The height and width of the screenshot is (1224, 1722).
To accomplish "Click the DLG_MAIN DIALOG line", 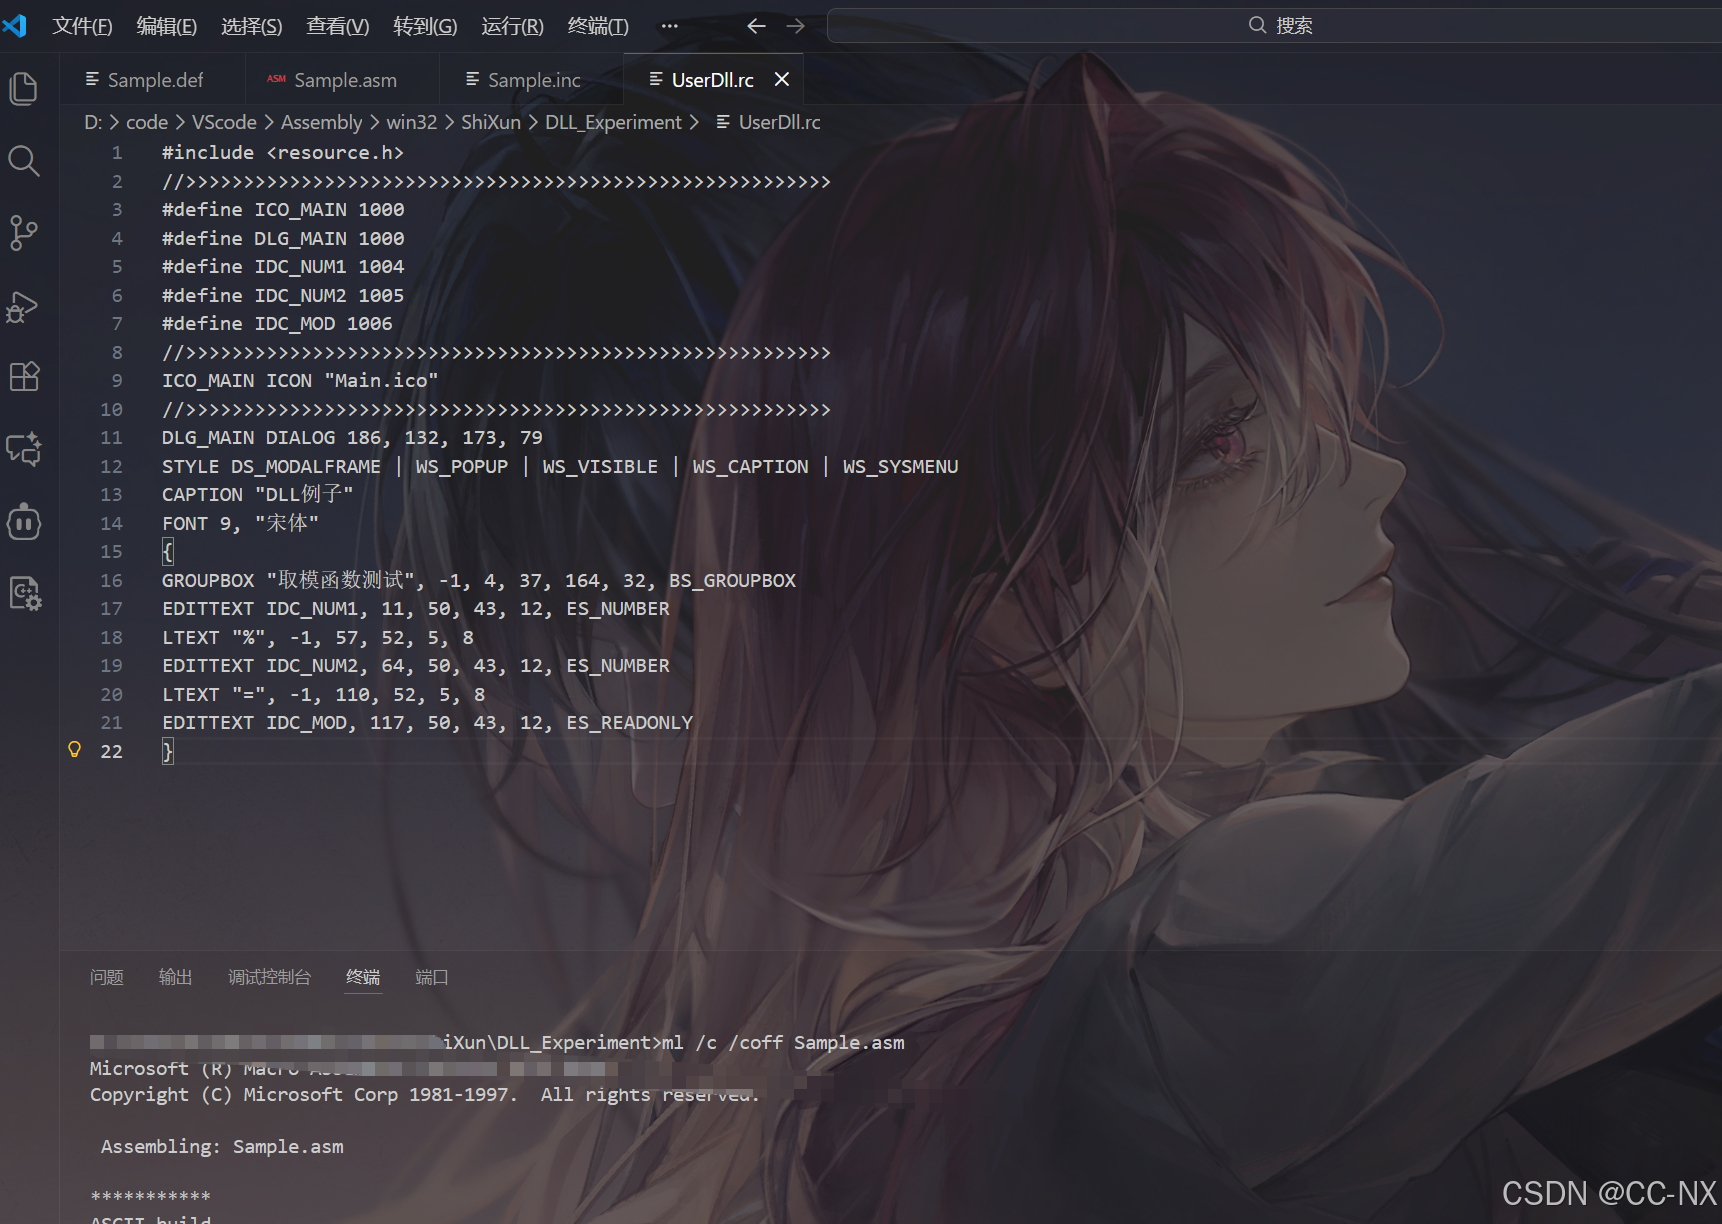I will coord(352,438).
